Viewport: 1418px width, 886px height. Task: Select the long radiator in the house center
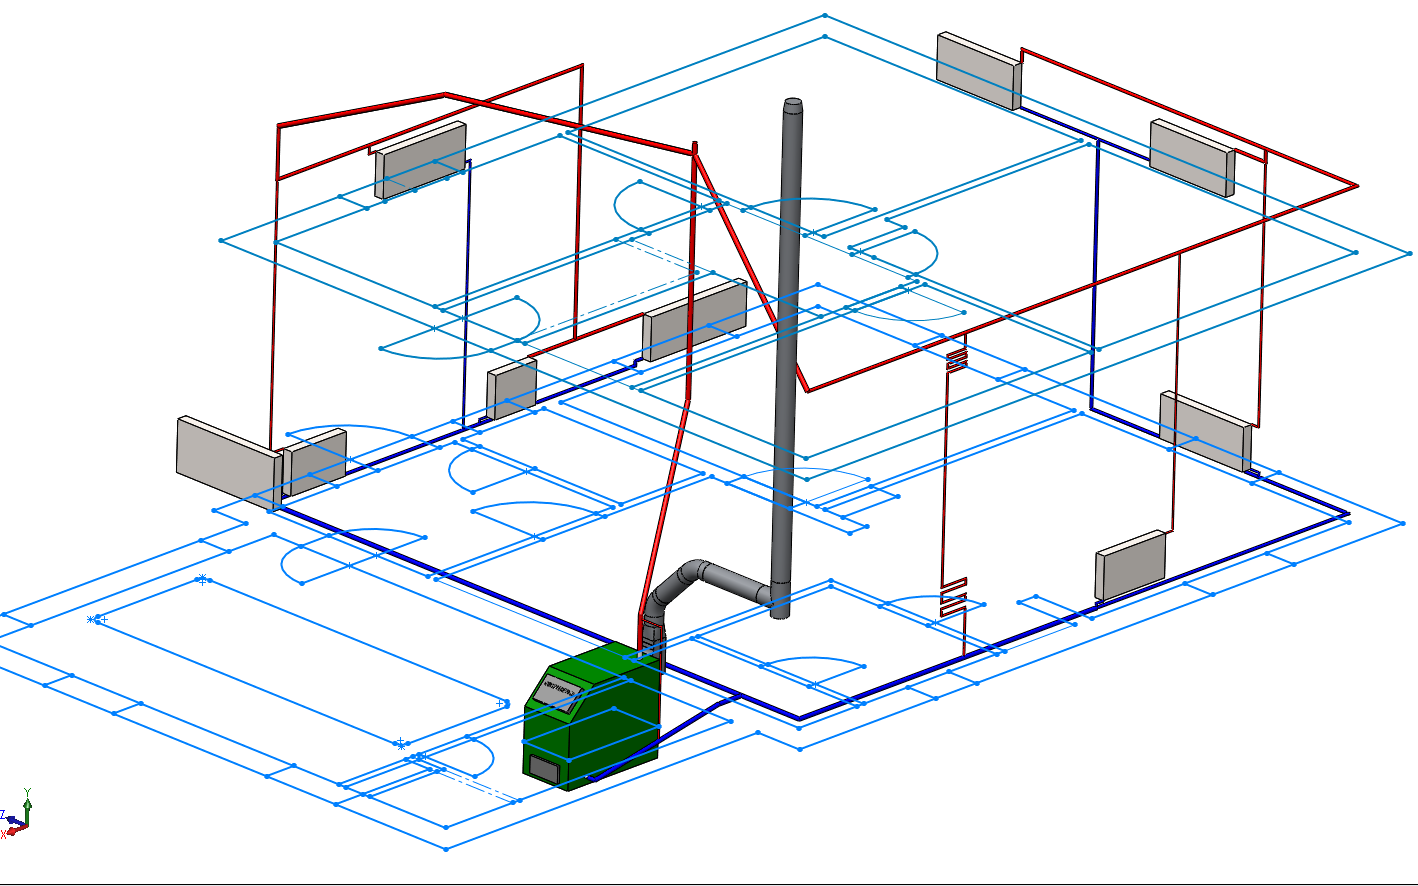click(x=695, y=319)
